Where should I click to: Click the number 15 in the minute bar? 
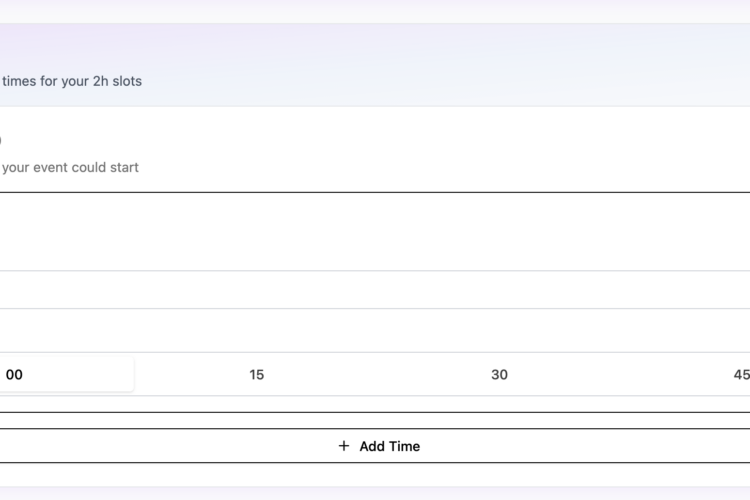pyautogui.click(x=257, y=375)
